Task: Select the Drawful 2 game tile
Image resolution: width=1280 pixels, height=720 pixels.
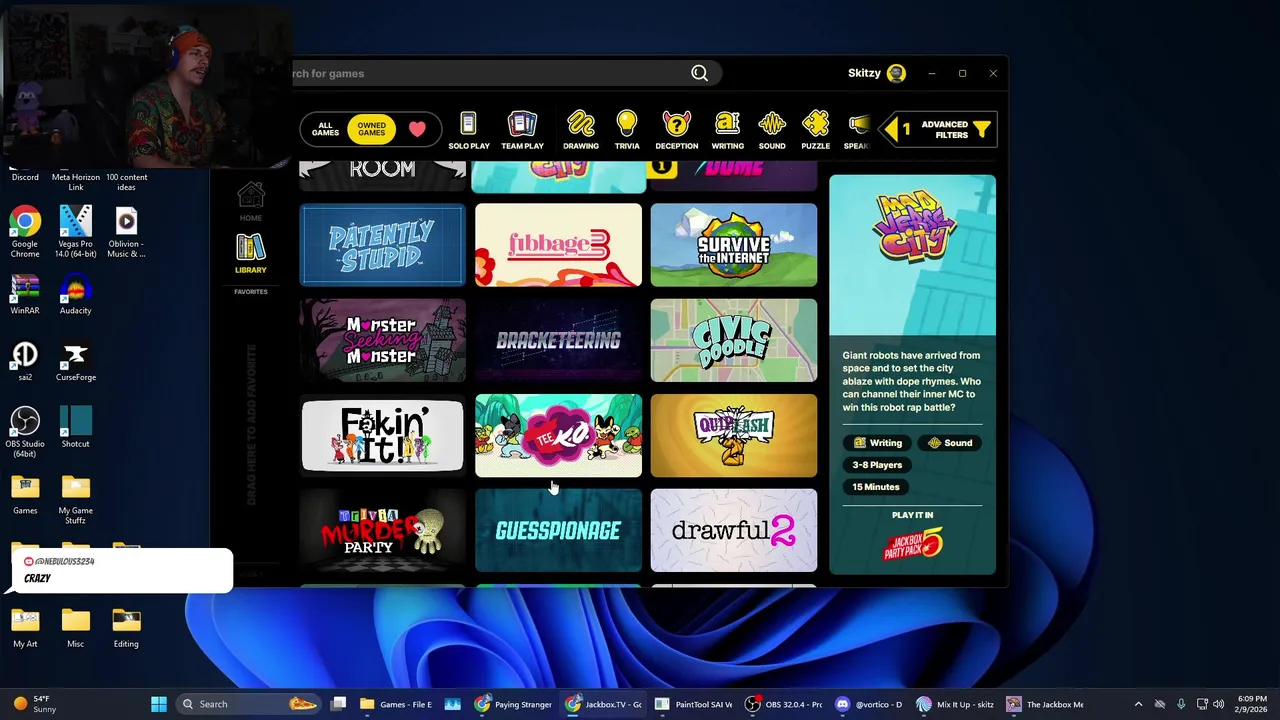Action: (733, 530)
